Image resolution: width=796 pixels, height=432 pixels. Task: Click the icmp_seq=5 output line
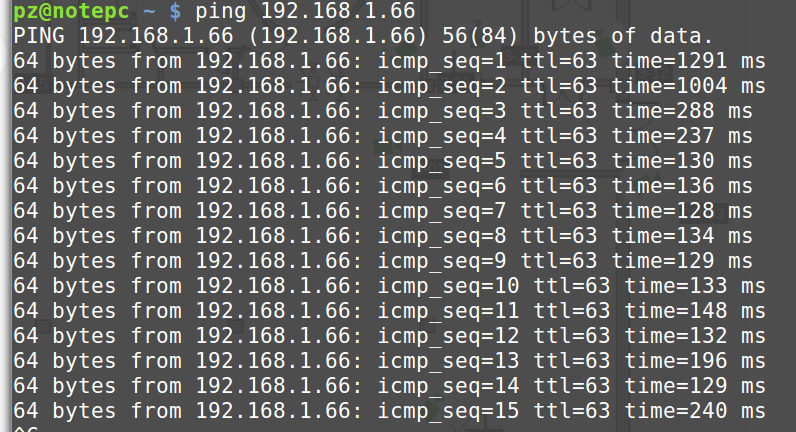click(x=382, y=161)
